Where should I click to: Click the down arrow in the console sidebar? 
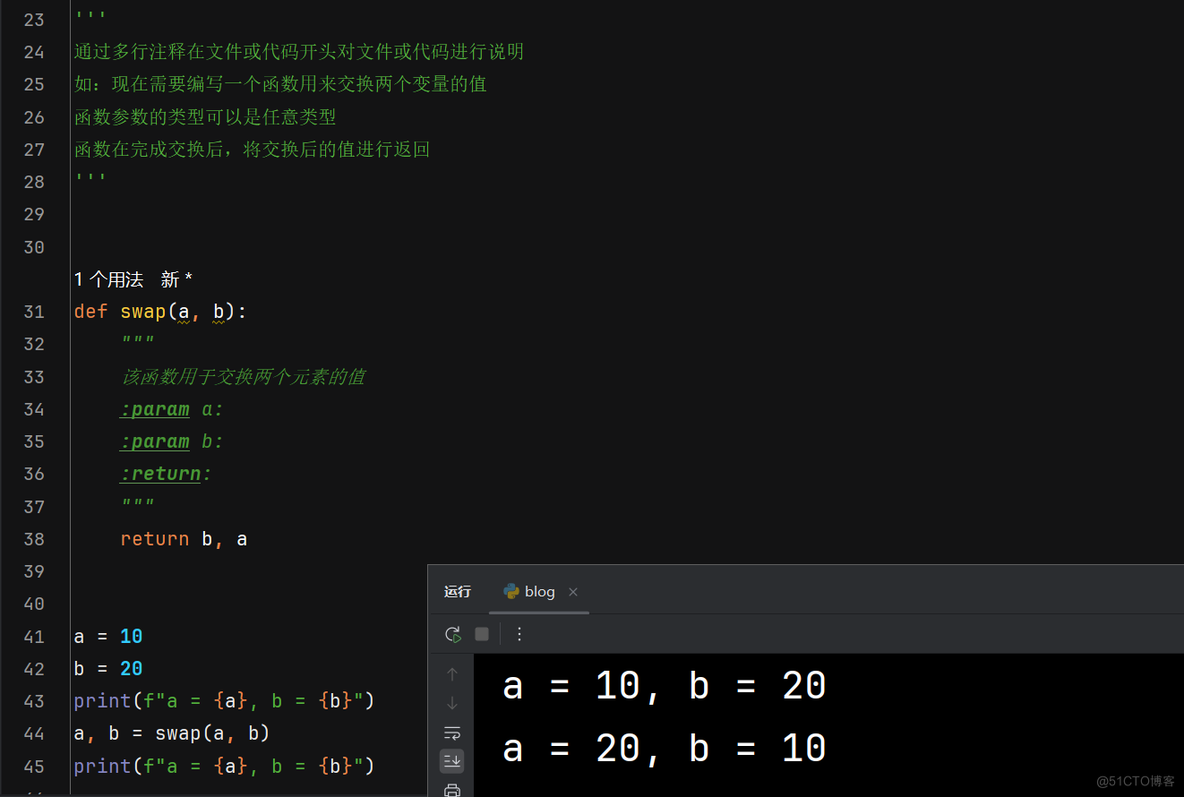pos(452,703)
